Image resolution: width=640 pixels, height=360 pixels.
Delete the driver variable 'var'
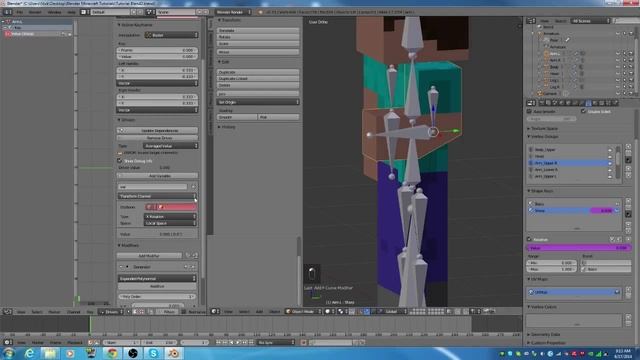click(x=193, y=187)
